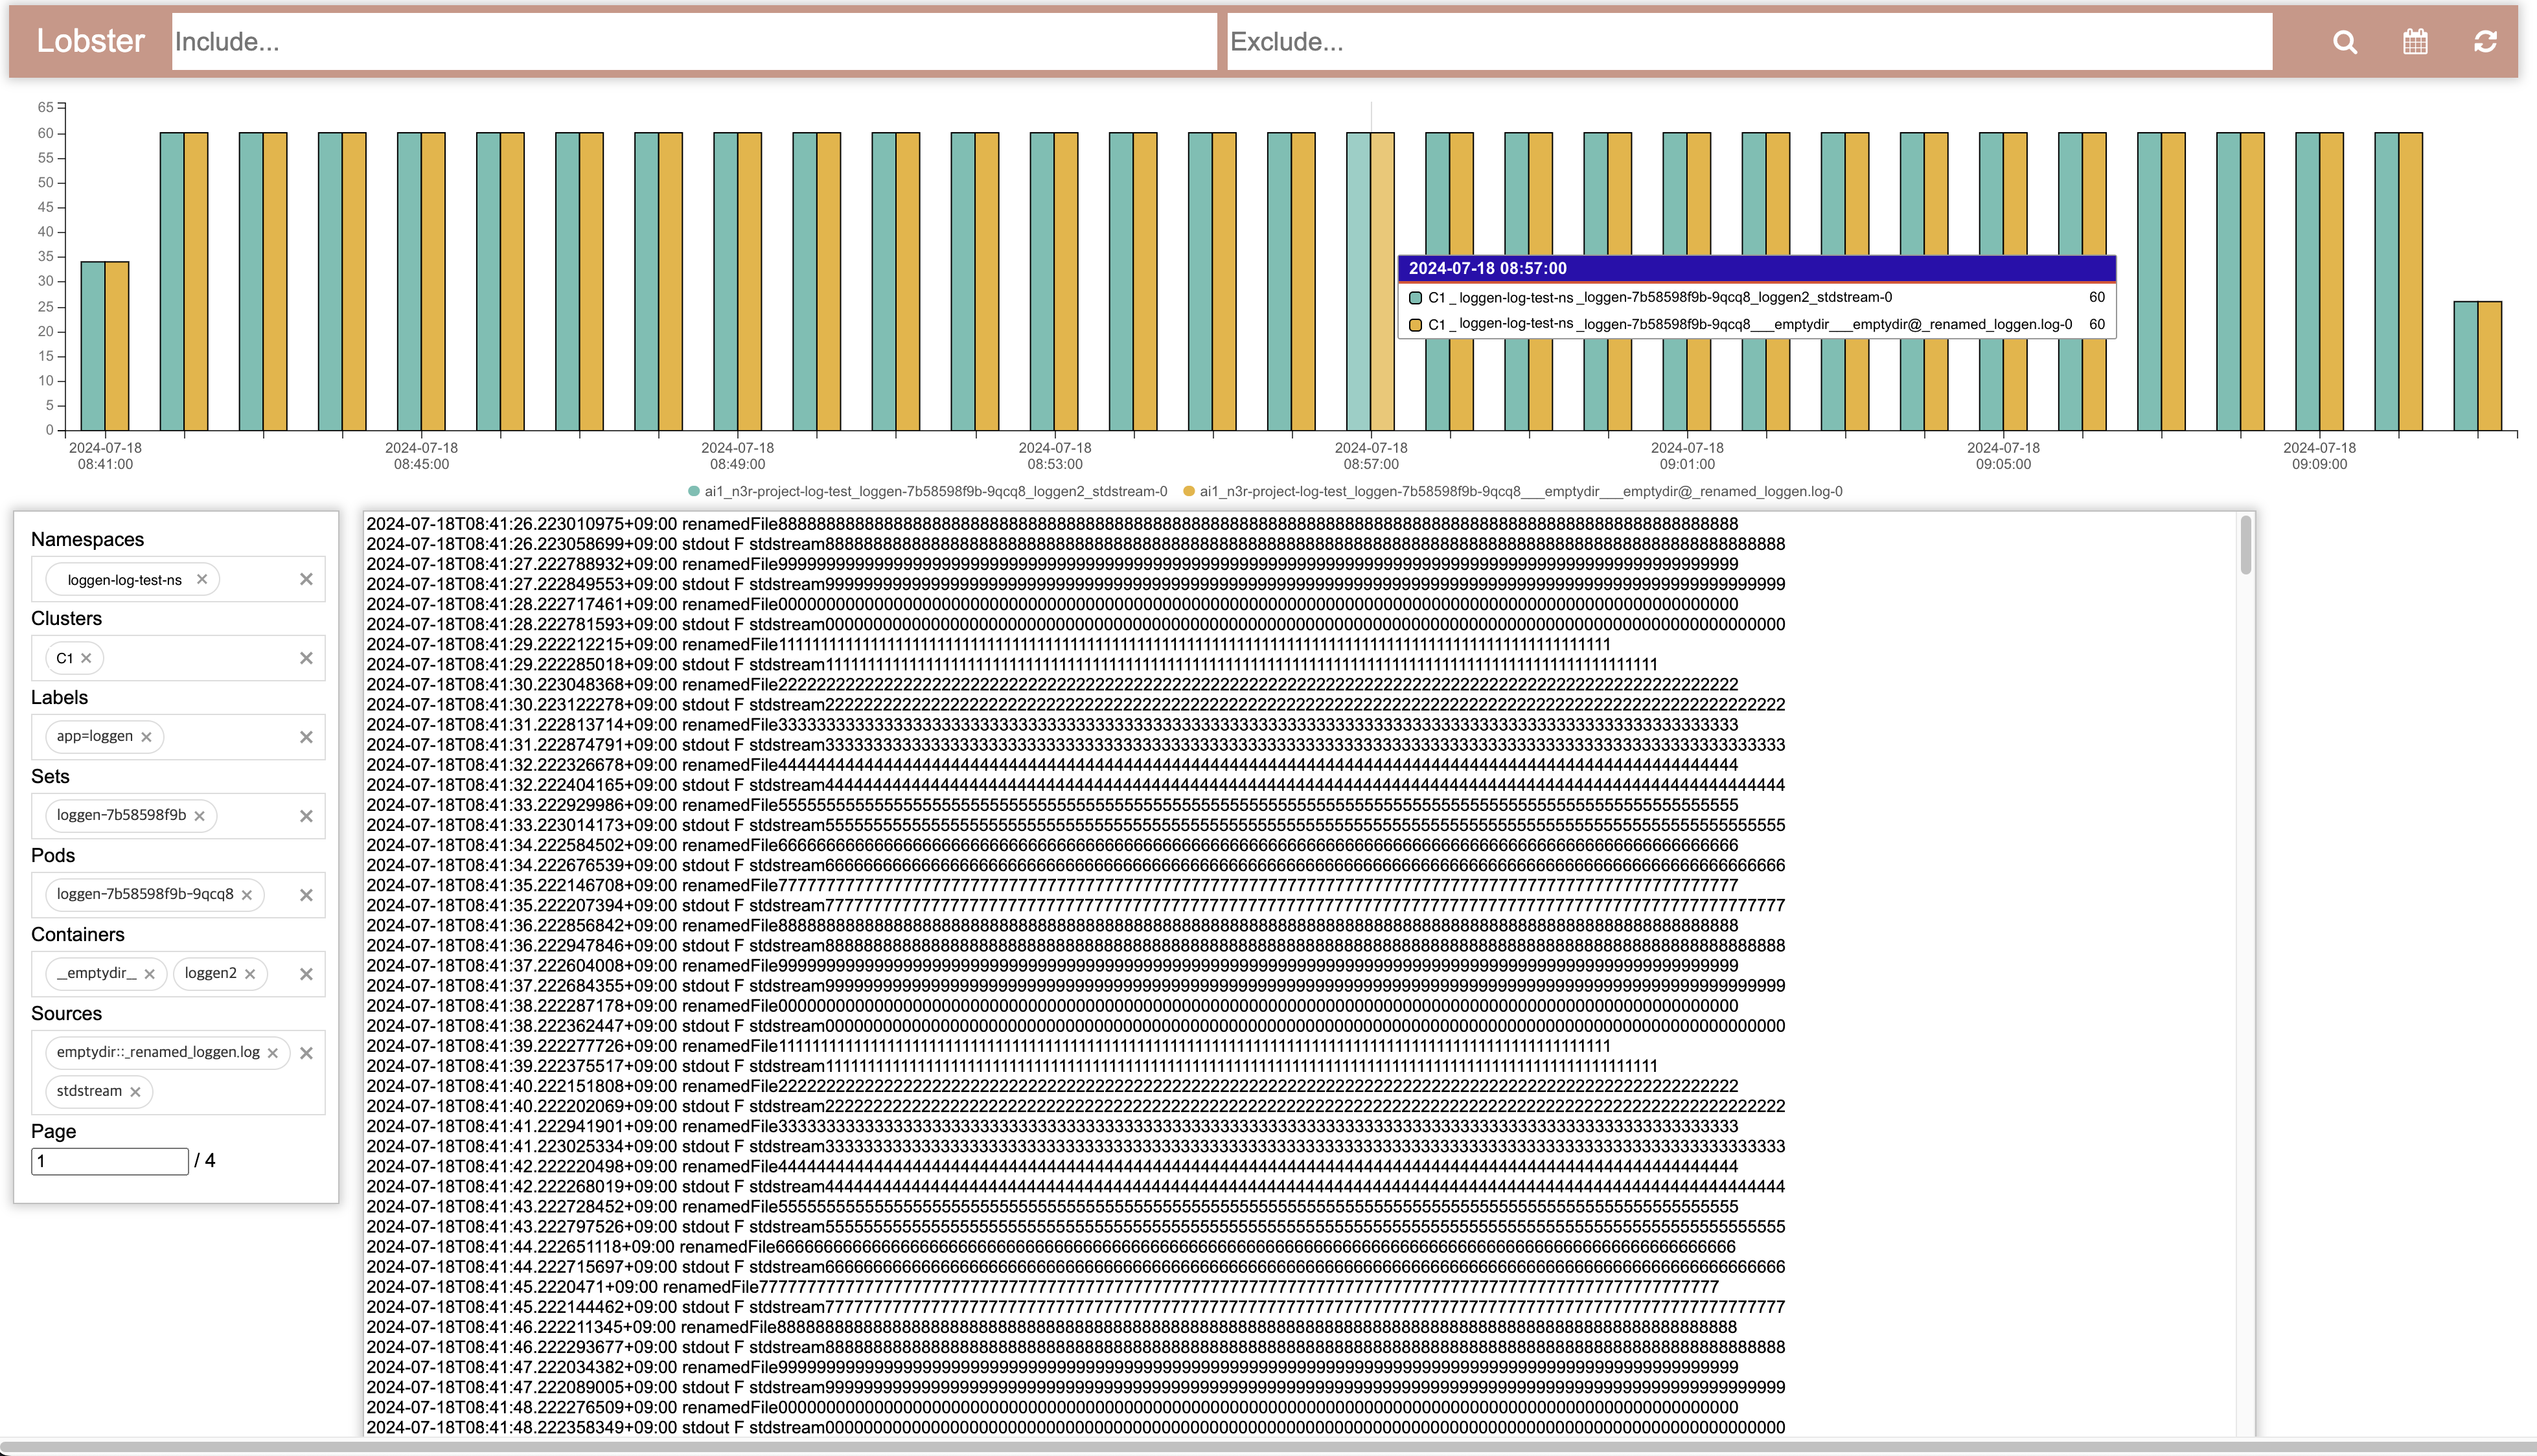Select log line 08:41:39.222375517 stdstream1111
The height and width of the screenshot is (1456, 2537).
pos(1012,1066)
